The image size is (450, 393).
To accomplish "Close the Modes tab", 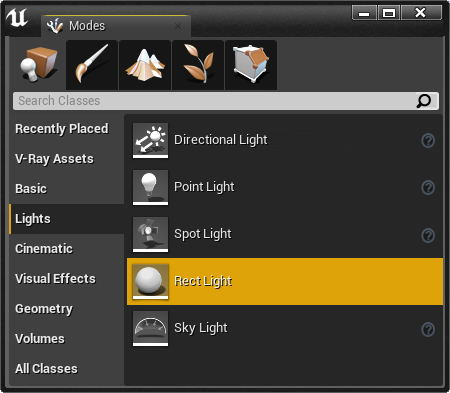I will (x=178, y=26).
